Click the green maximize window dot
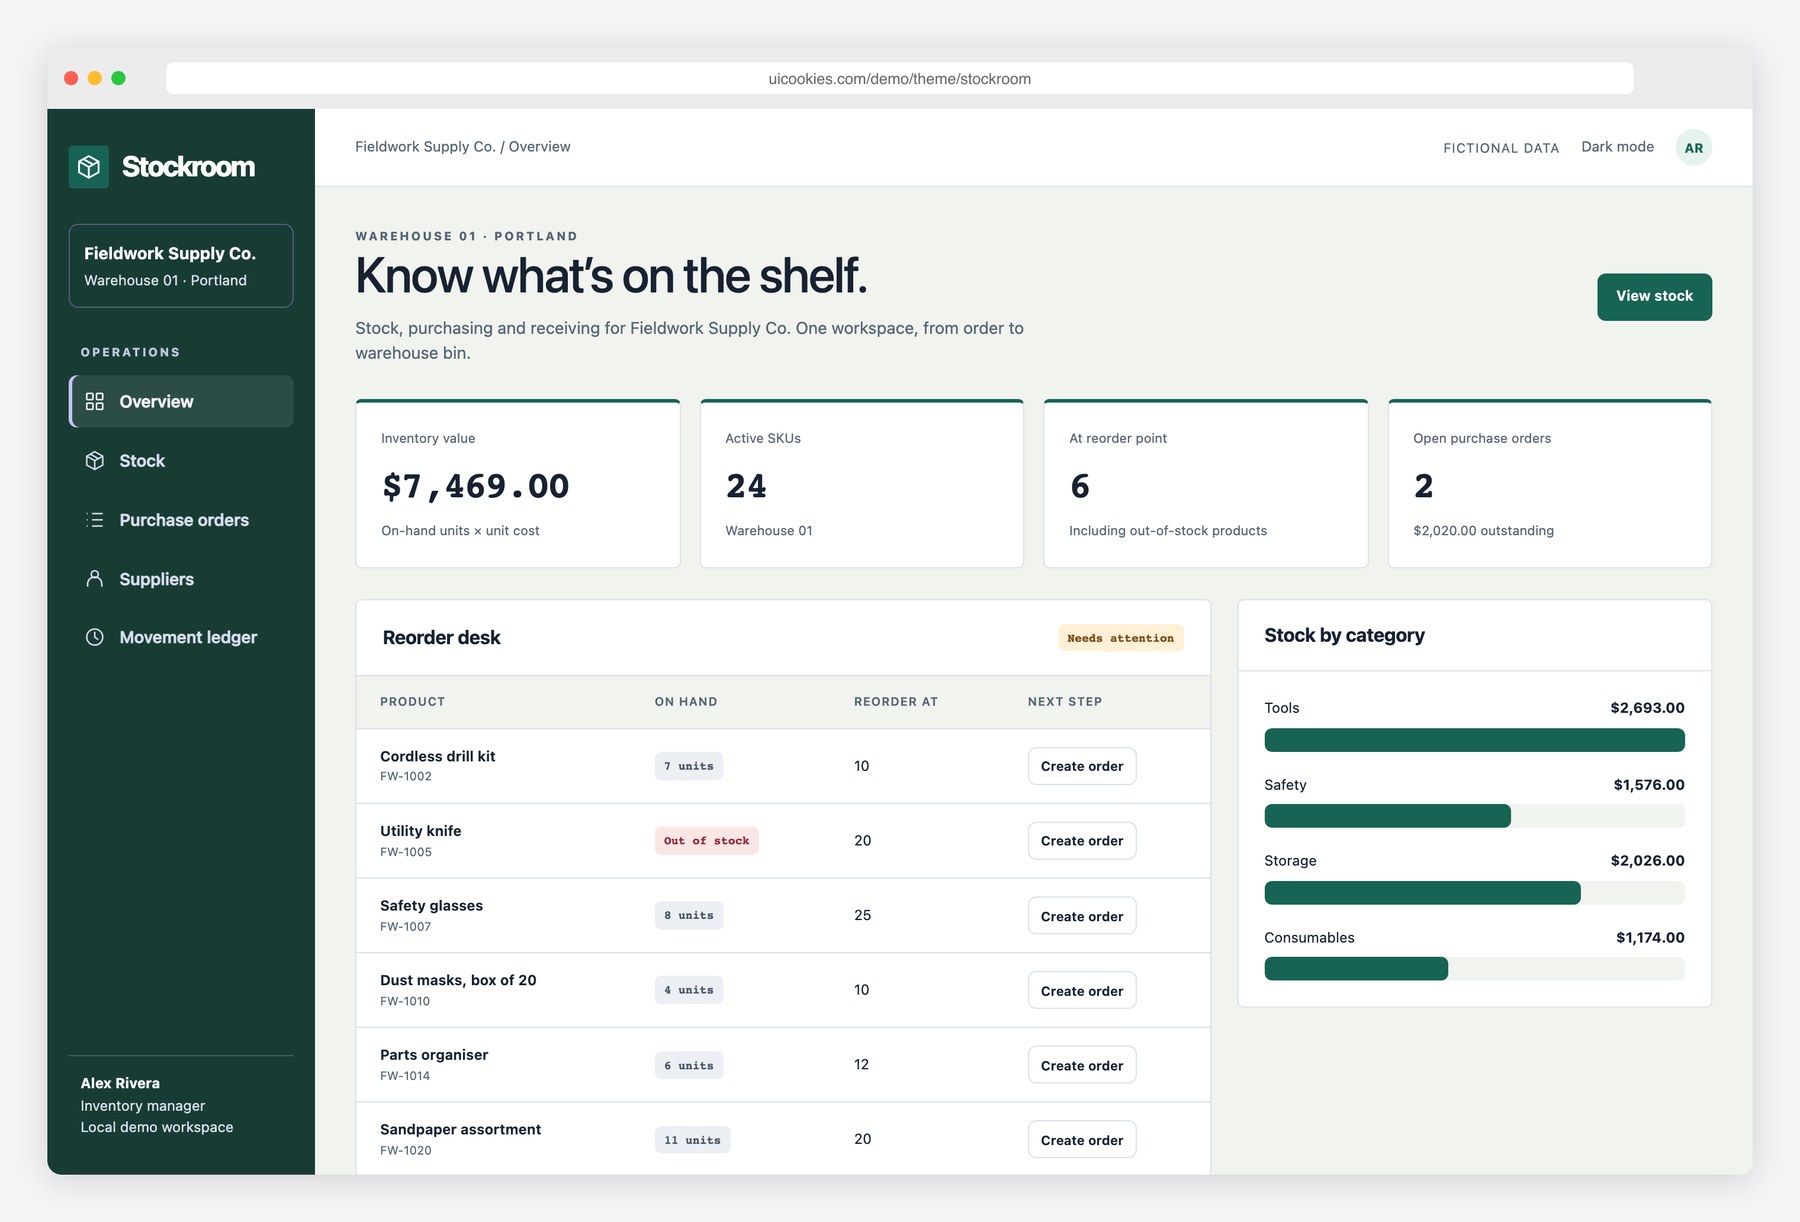 coord(118,78)
